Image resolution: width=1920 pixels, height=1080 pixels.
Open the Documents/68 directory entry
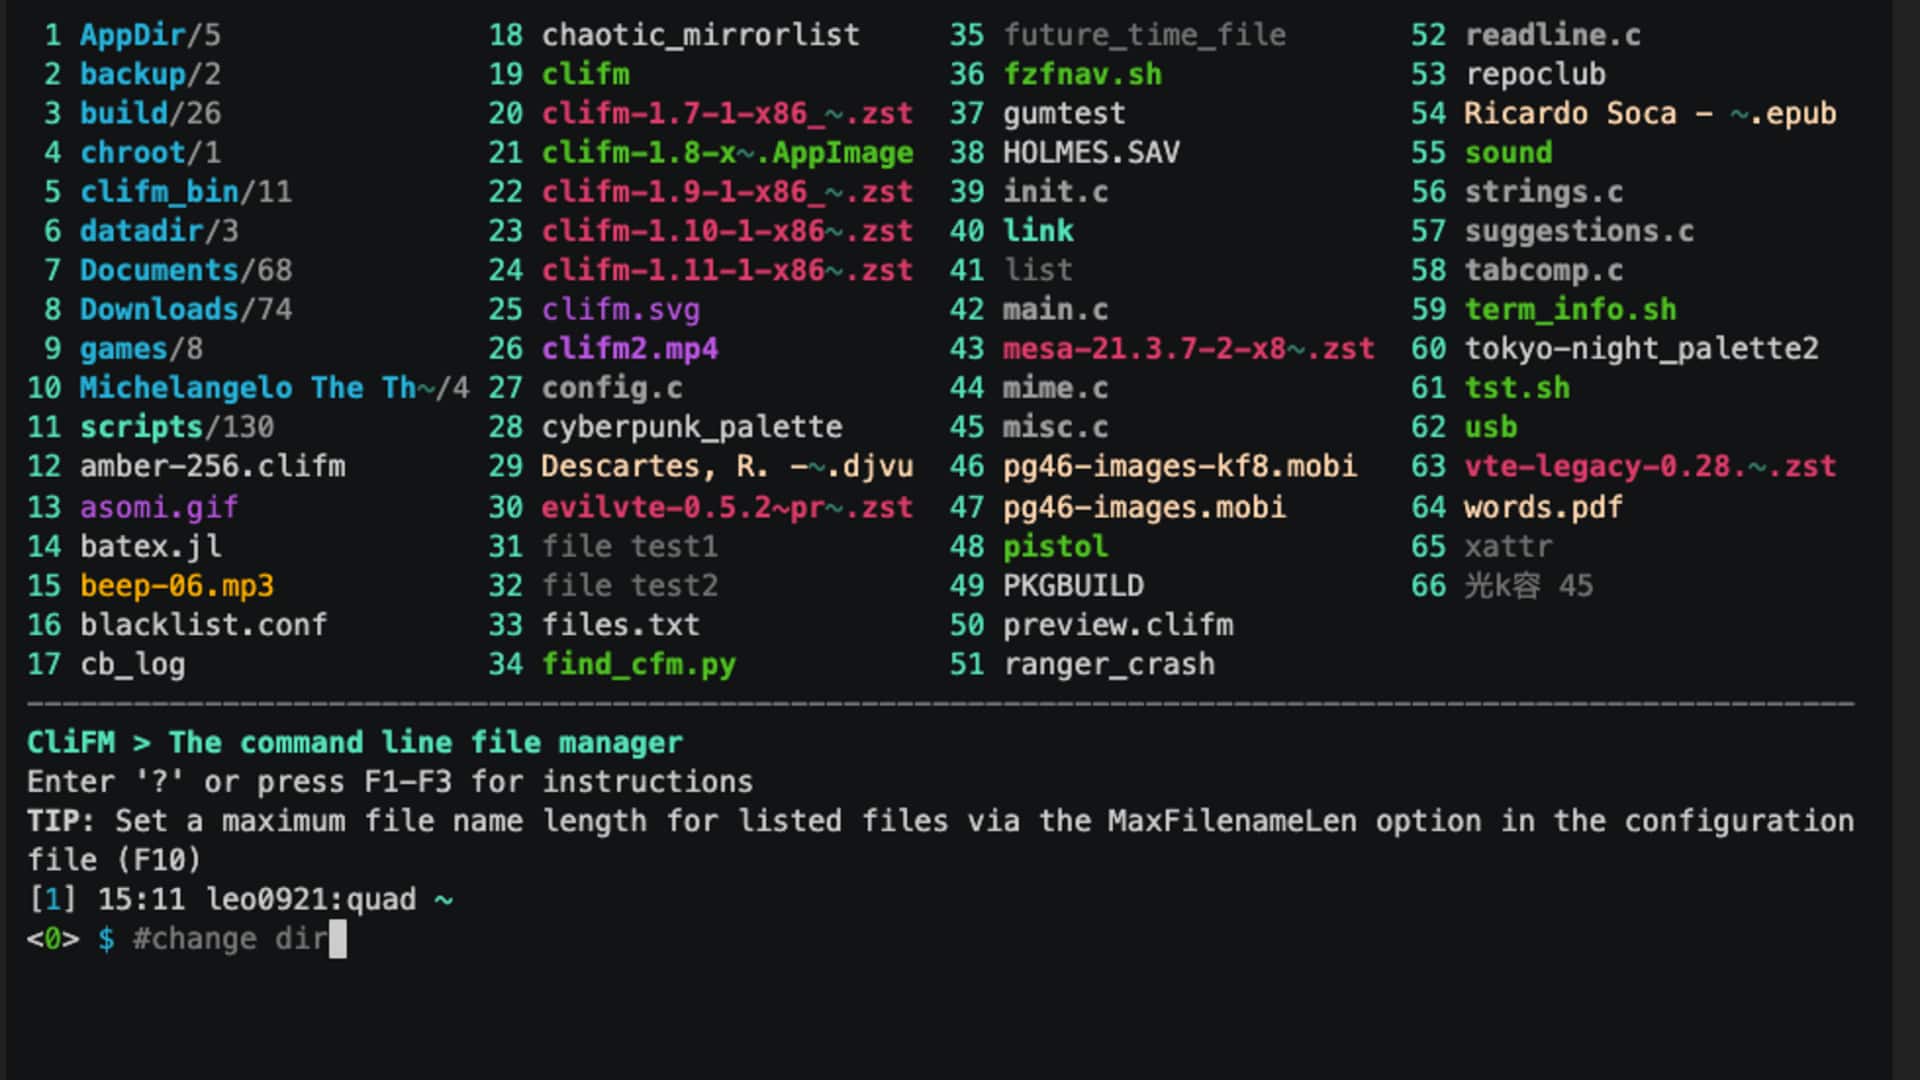(x=186, y=270)
